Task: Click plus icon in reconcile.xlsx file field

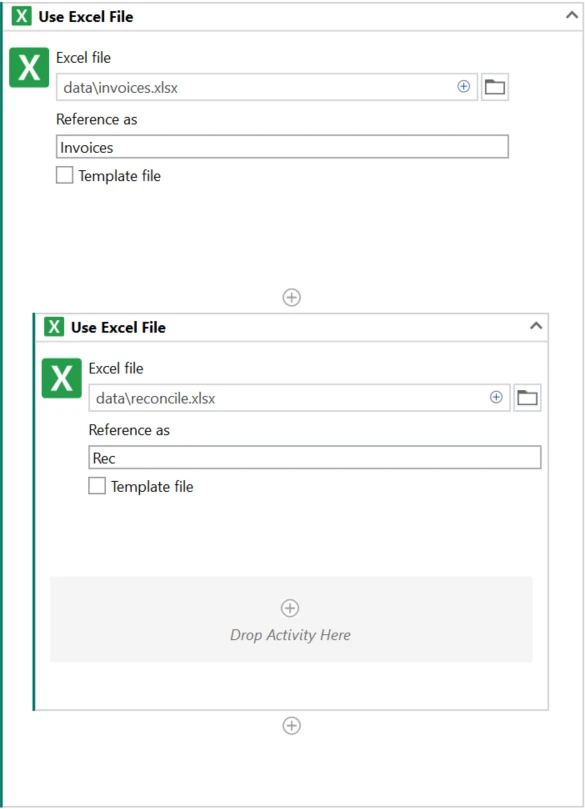Action: click(x=496, y=397)
